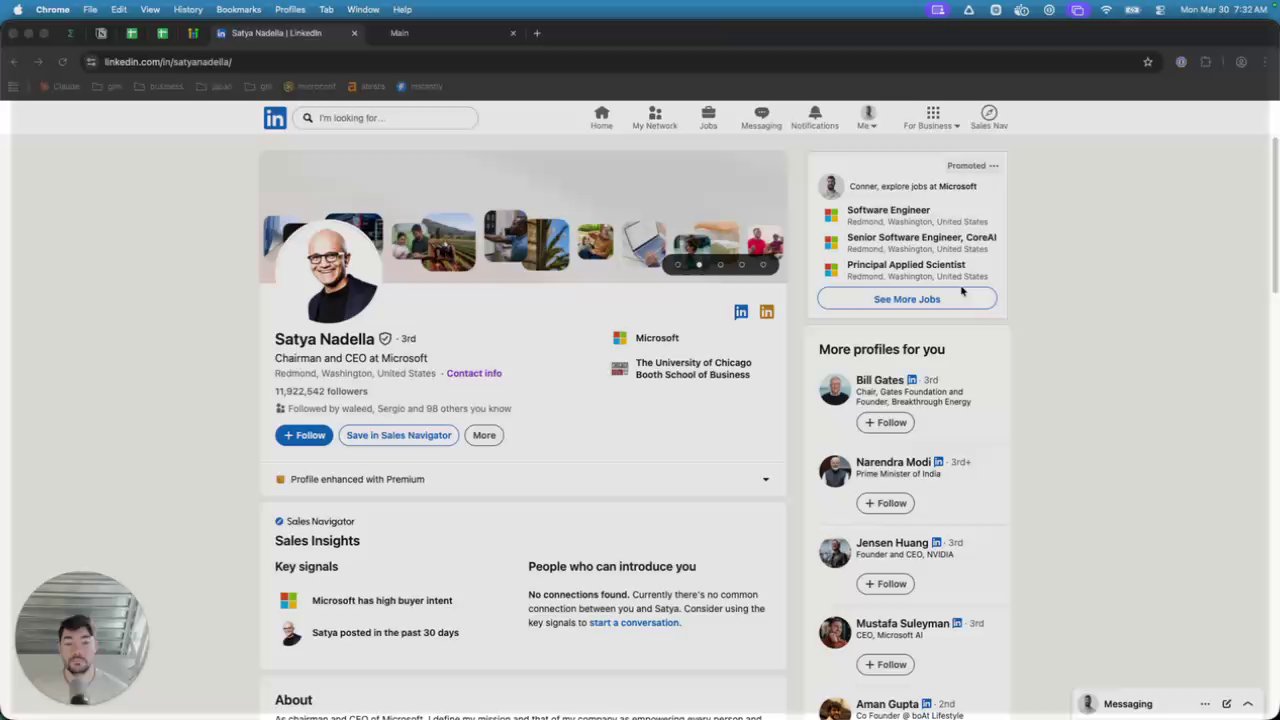Expand the Me dropdown menu
This screenshot has height=720, width=1280.
pos(867,117)
